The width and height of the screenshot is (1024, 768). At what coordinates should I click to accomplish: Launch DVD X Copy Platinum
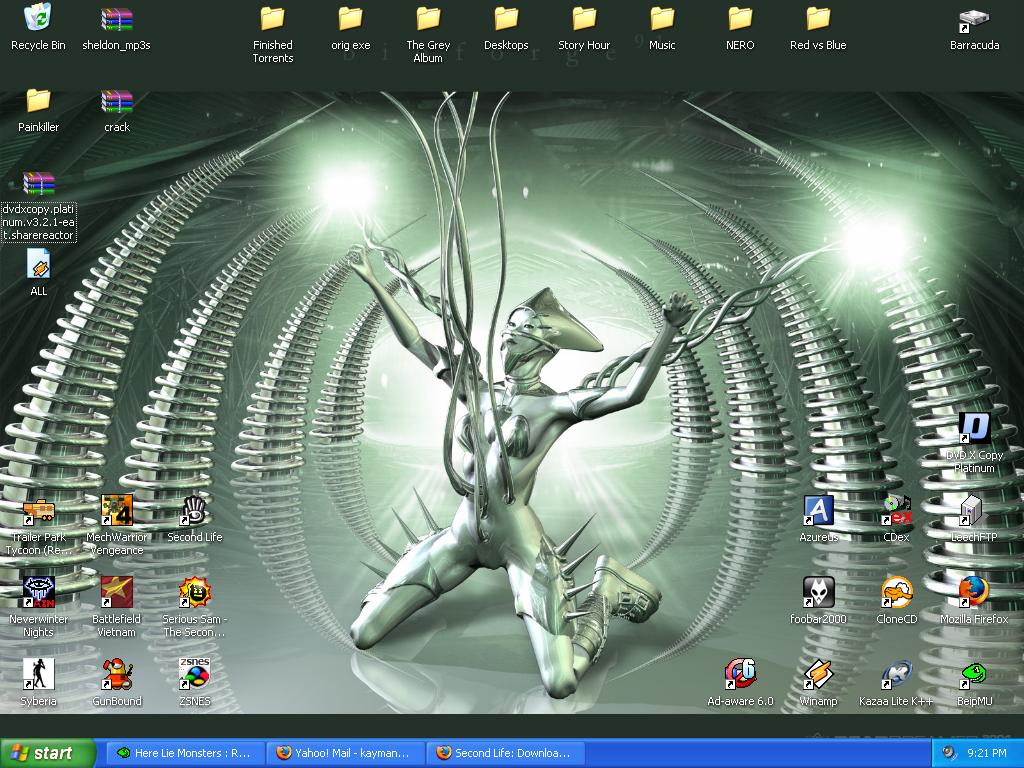[974, 429]
